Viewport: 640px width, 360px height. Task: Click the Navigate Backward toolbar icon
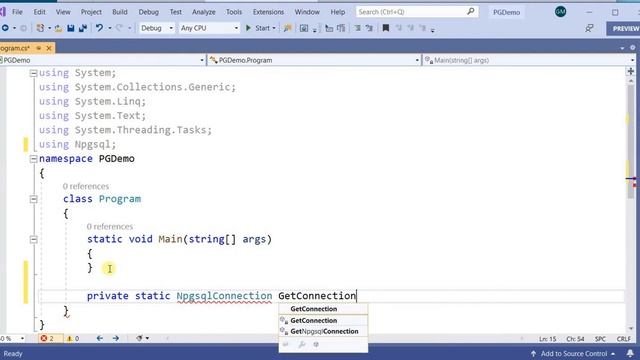click(x=5, y=28)
